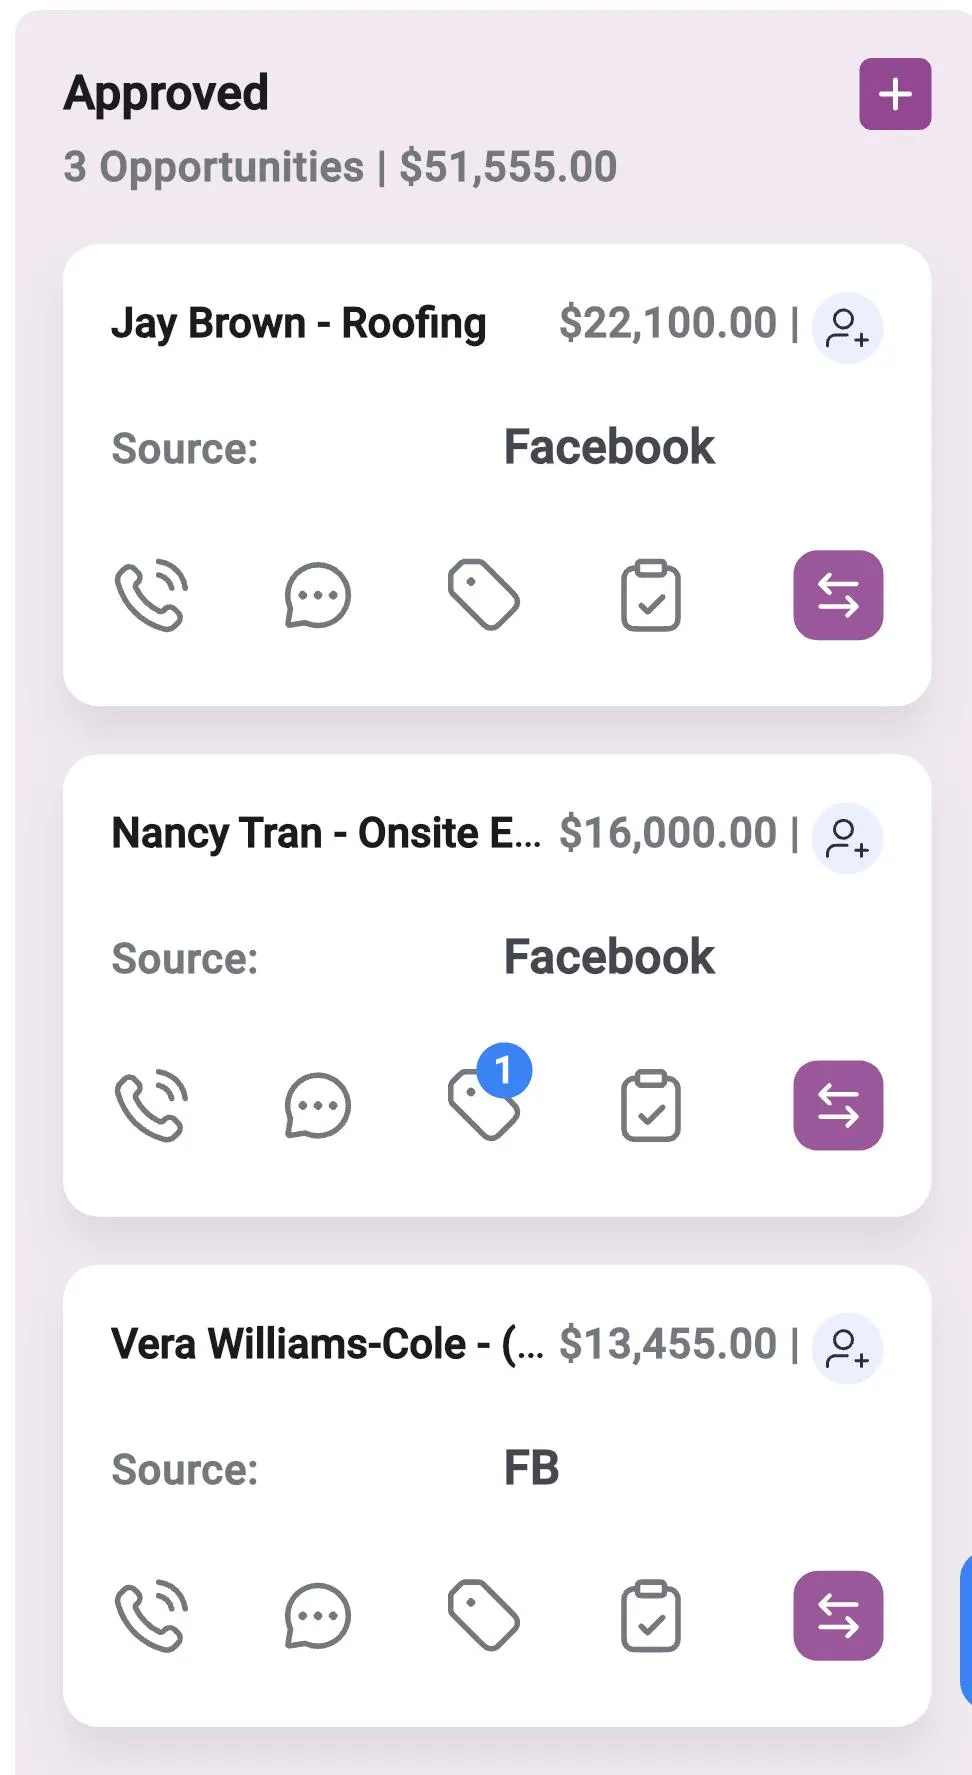Screen dimensions: 972x1775
Task: Open chat for Vera Williams-Cole card
Action: 317,1615
